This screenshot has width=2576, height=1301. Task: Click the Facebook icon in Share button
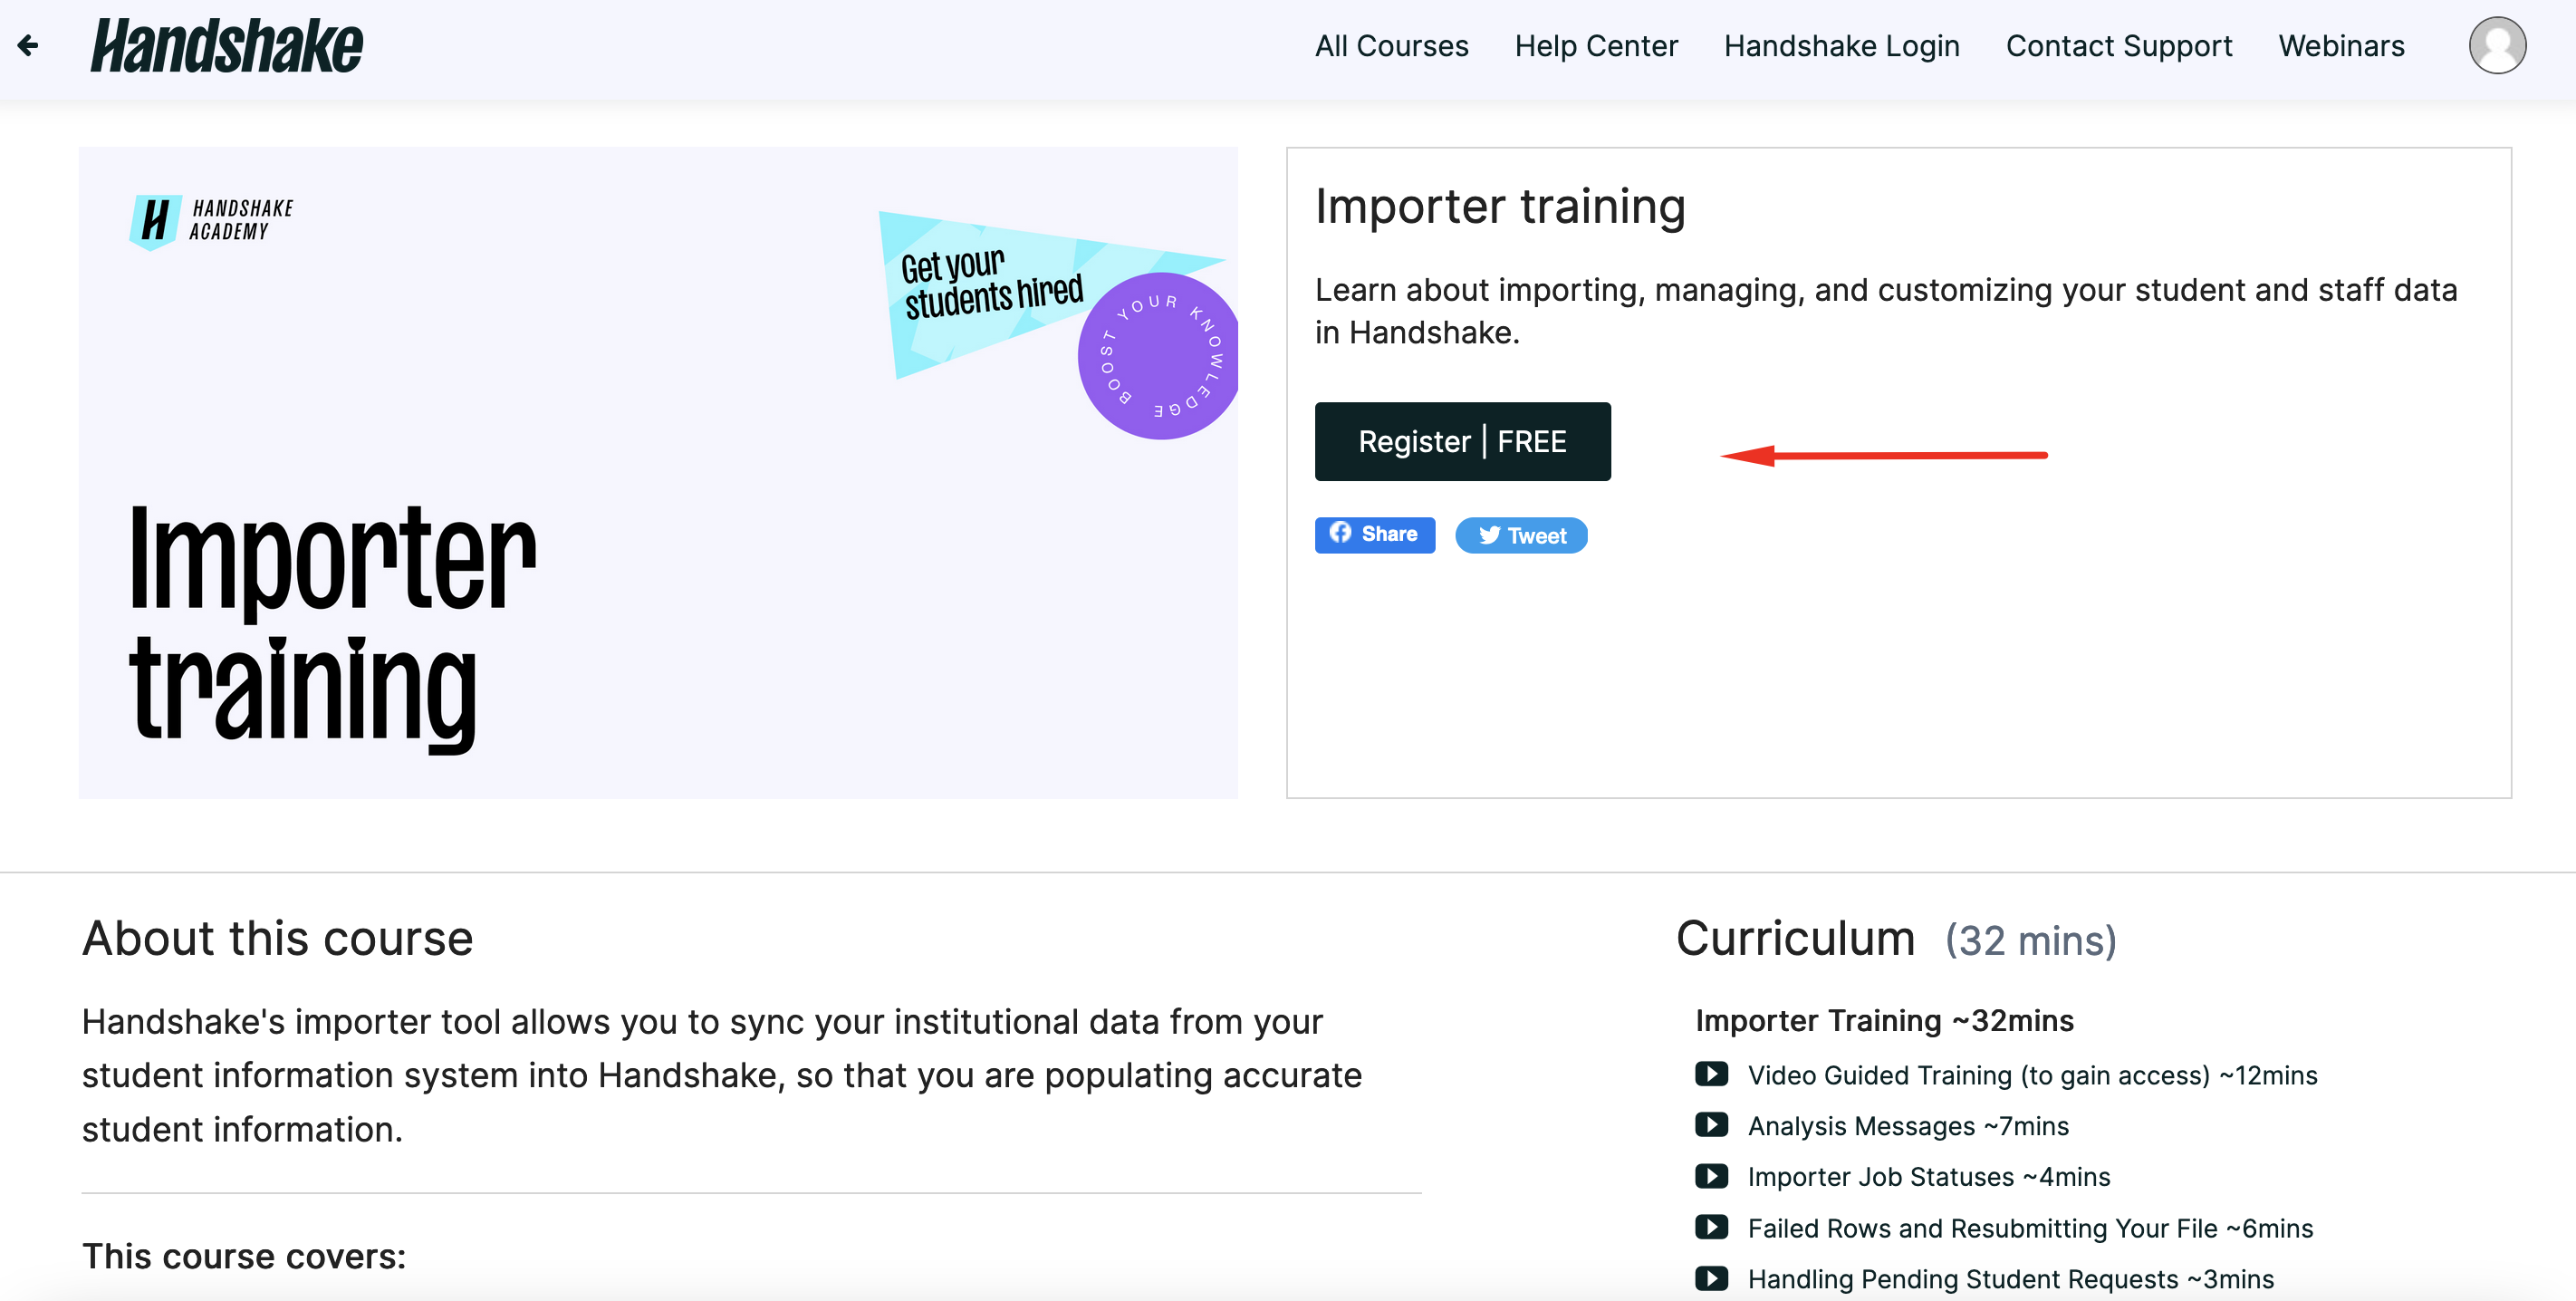point(1340,533)
